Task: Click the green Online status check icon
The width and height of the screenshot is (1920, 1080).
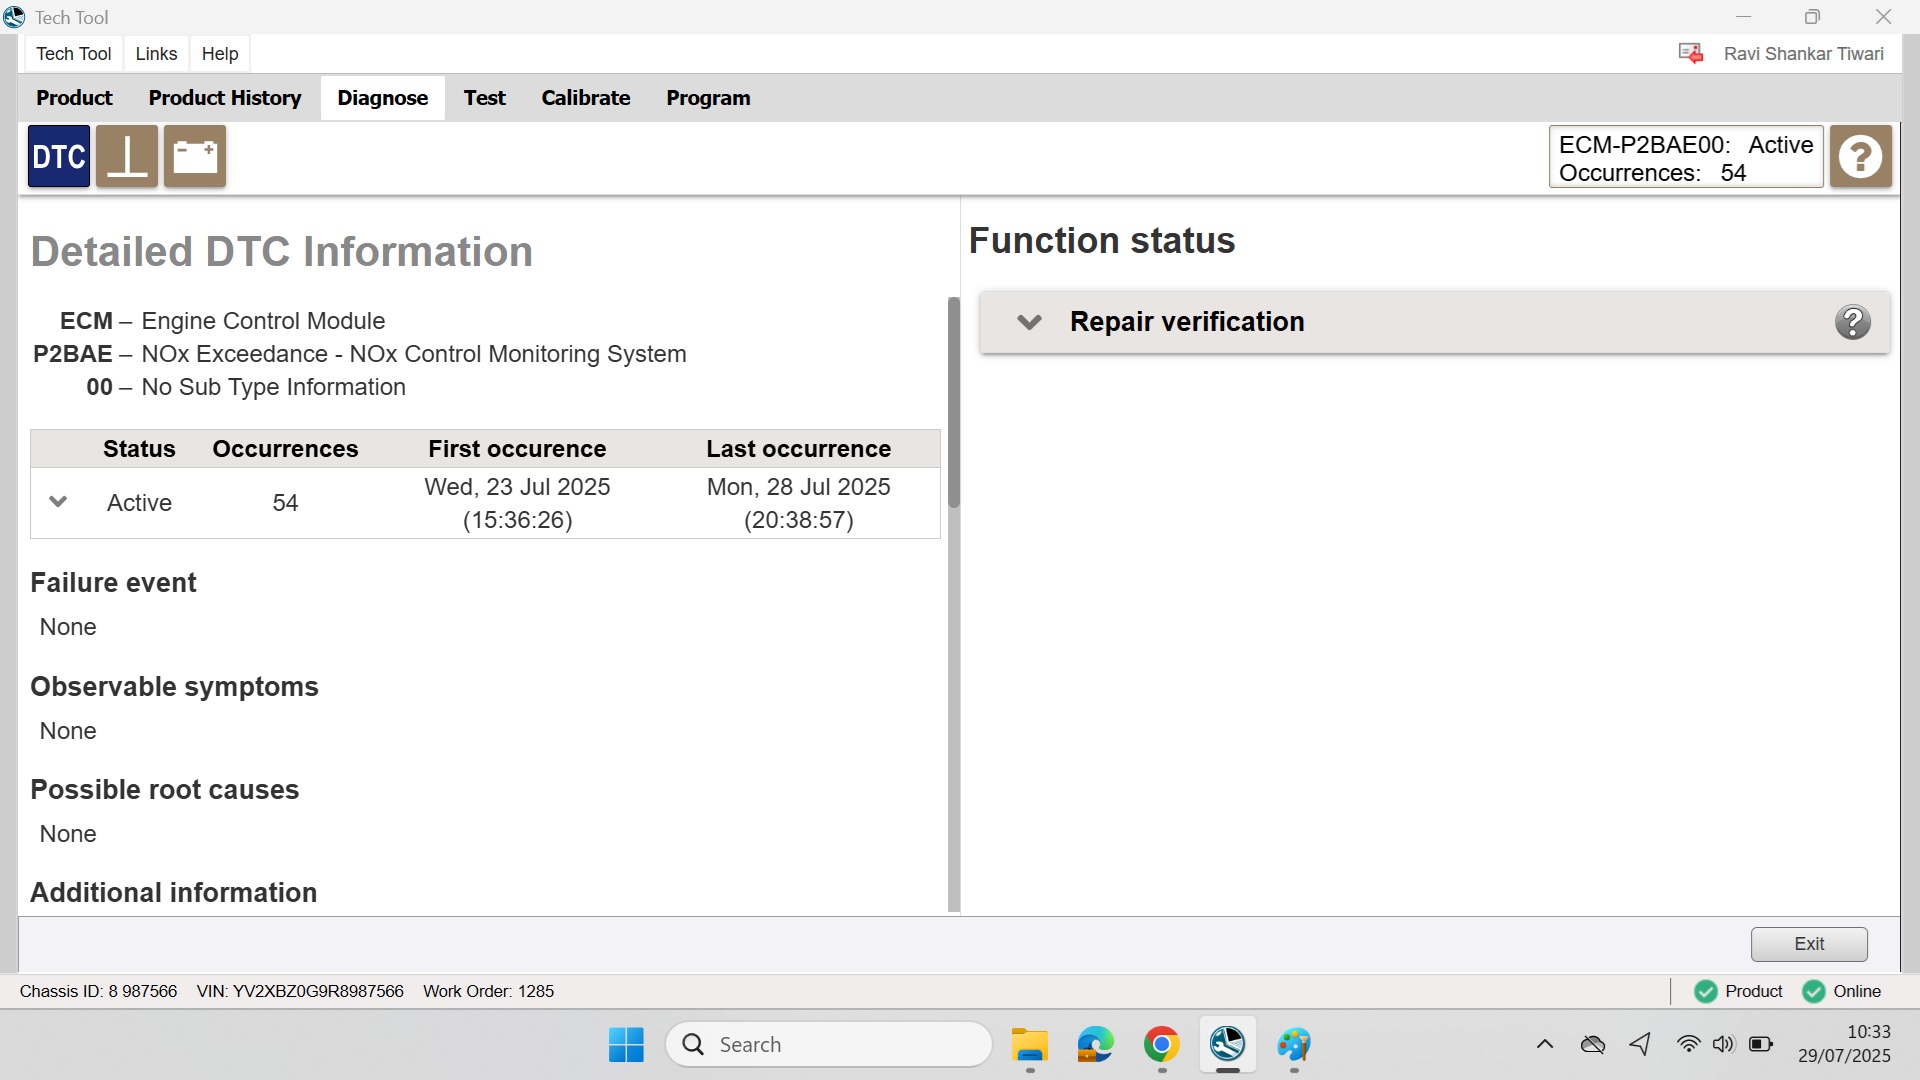Action: [1813, 991]
